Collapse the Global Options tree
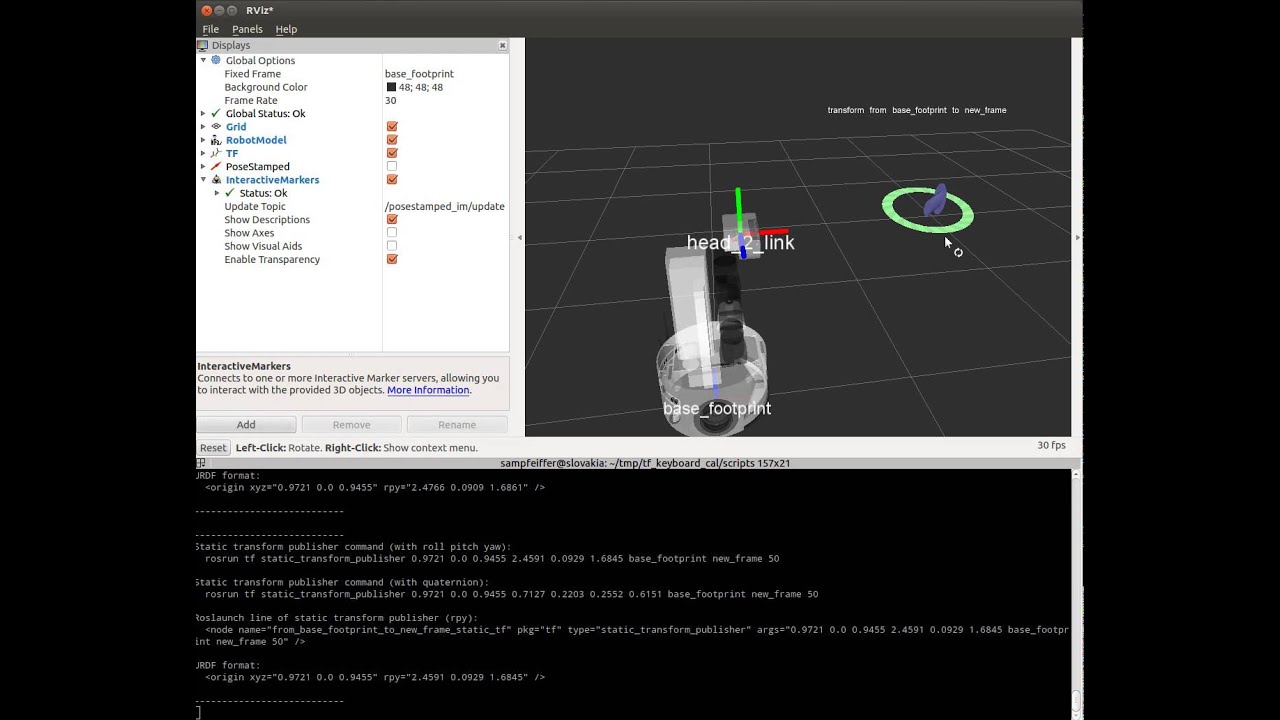The height and width of the screenshot is (720, 1280). [x=203, y=60]
